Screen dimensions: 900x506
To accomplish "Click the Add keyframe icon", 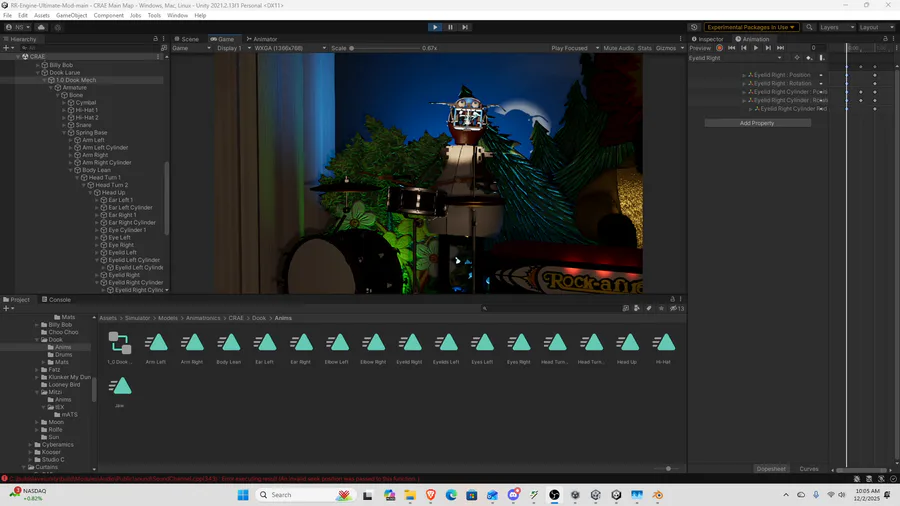I will coord(809,58).
